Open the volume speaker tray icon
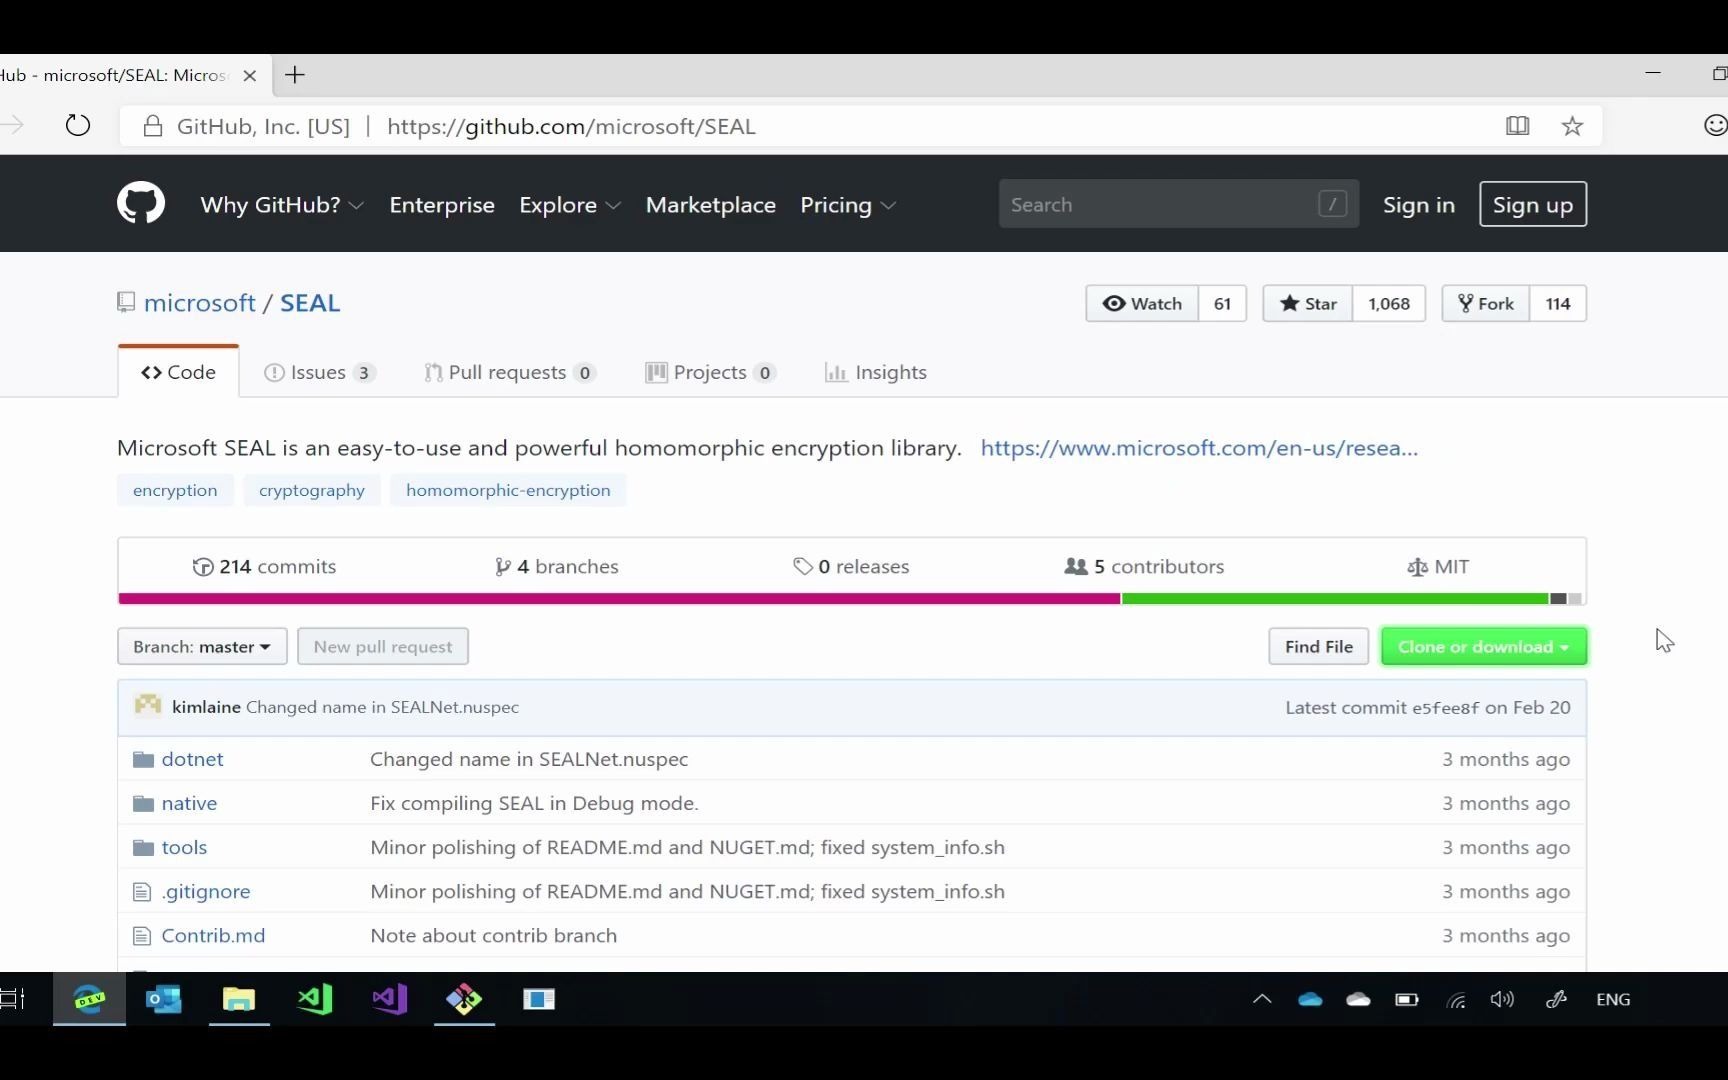The height and width of the screenshot is (1080, 1728). click(1502, 999)
